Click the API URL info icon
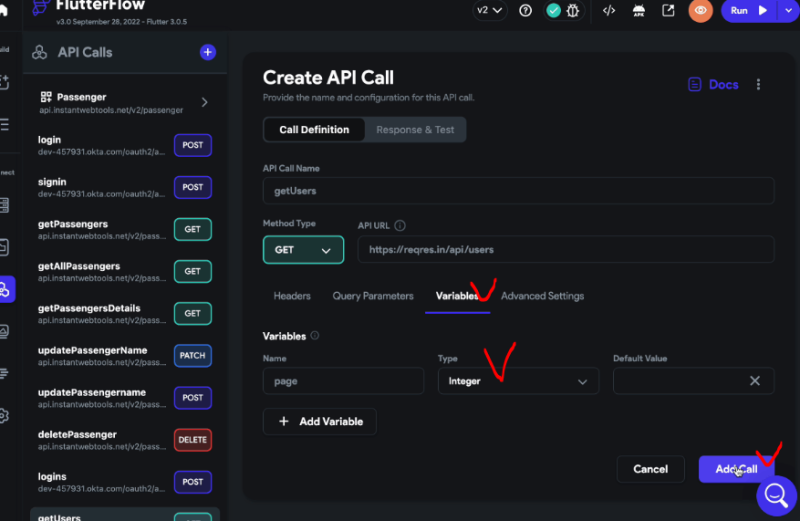The width and height of the screenshot is (800, 521). point(400,226)
